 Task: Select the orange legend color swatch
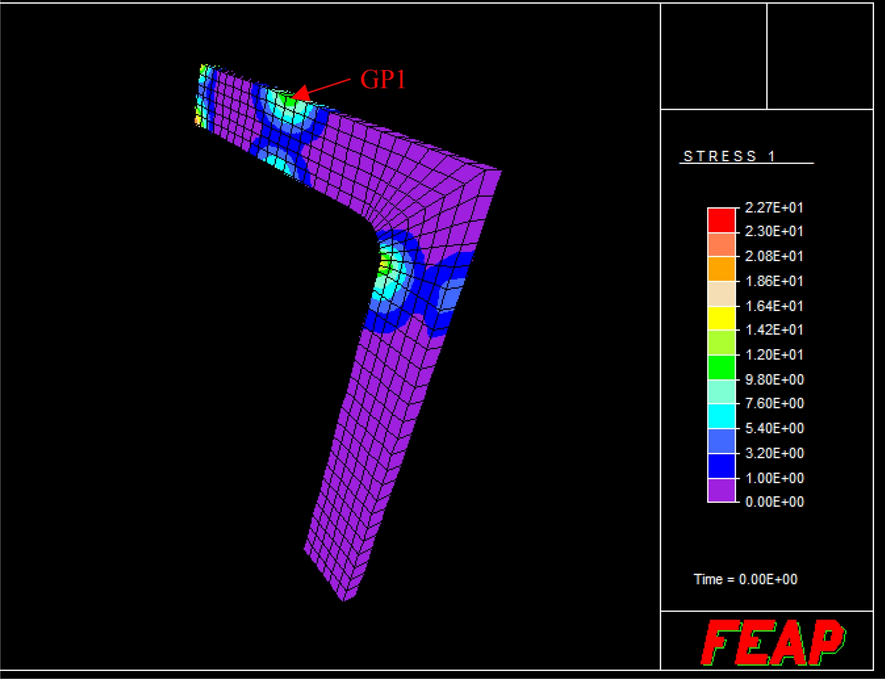[x=721, y=268]
